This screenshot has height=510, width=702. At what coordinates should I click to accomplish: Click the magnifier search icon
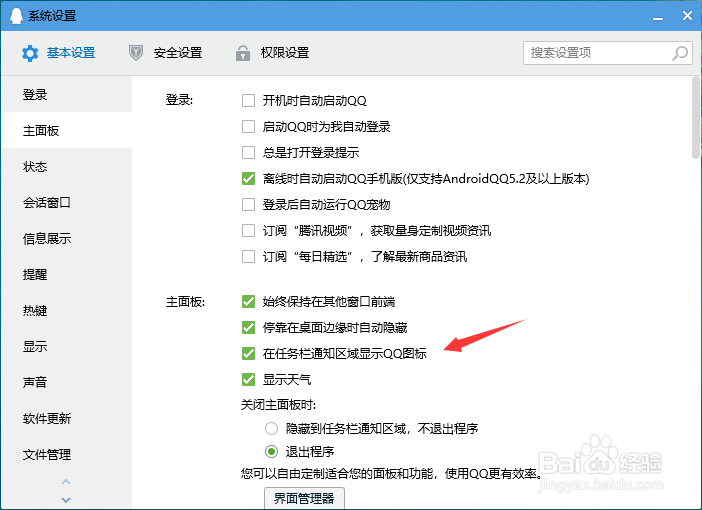tap(680, 53)
